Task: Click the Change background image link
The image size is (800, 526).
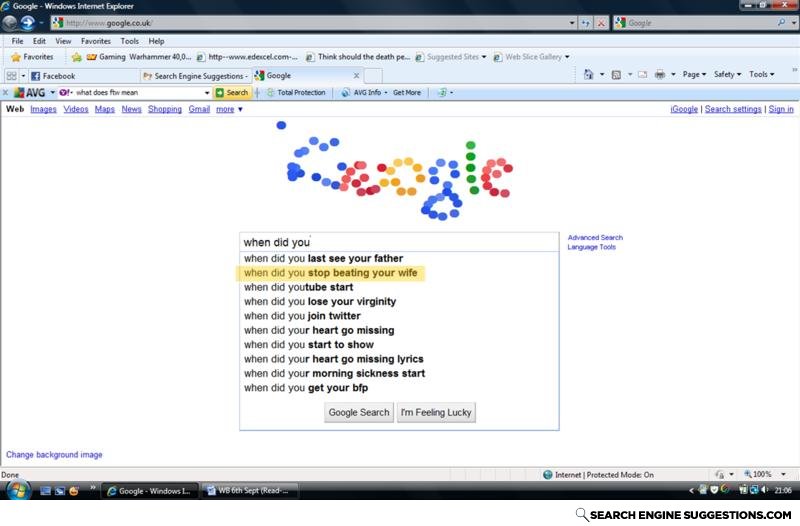Action: (54, 455)
